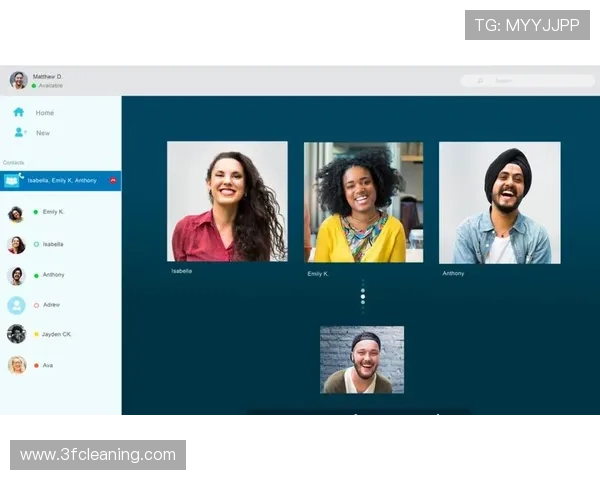
Task: Click Matthew D. profile avatar
Action: point(18,80)
